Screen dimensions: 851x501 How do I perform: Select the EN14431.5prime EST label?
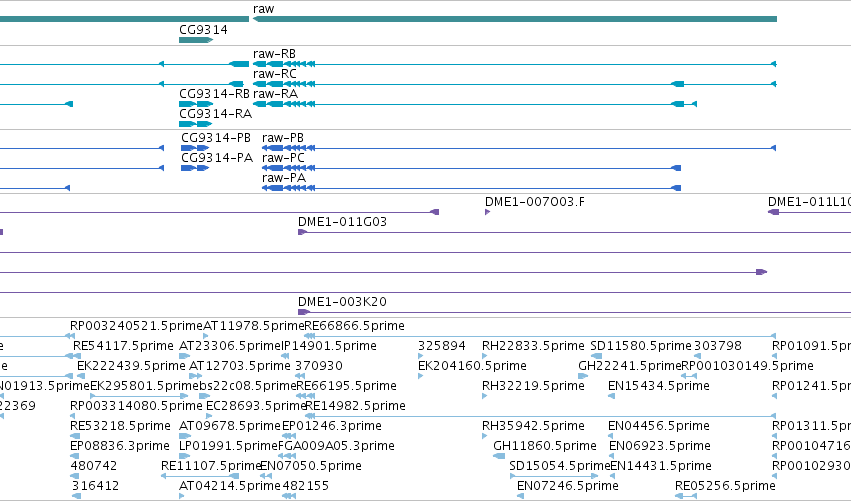(661, 466)
